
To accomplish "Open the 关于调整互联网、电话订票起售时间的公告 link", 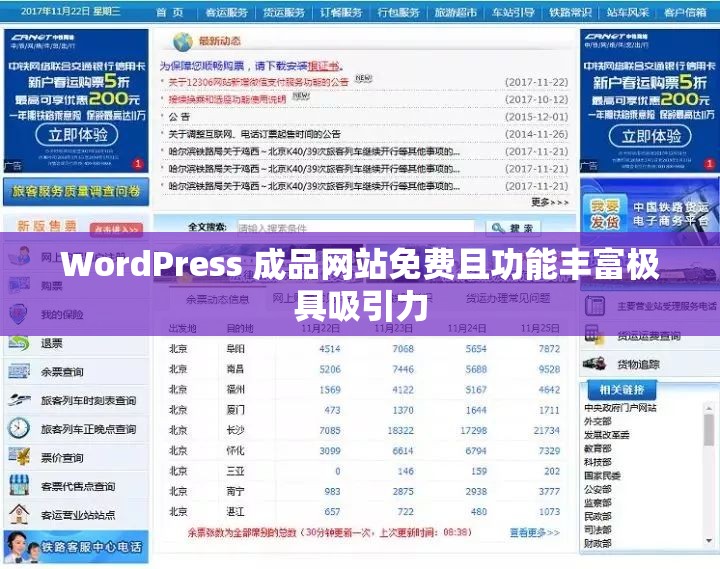I will (x=254, y=134).
